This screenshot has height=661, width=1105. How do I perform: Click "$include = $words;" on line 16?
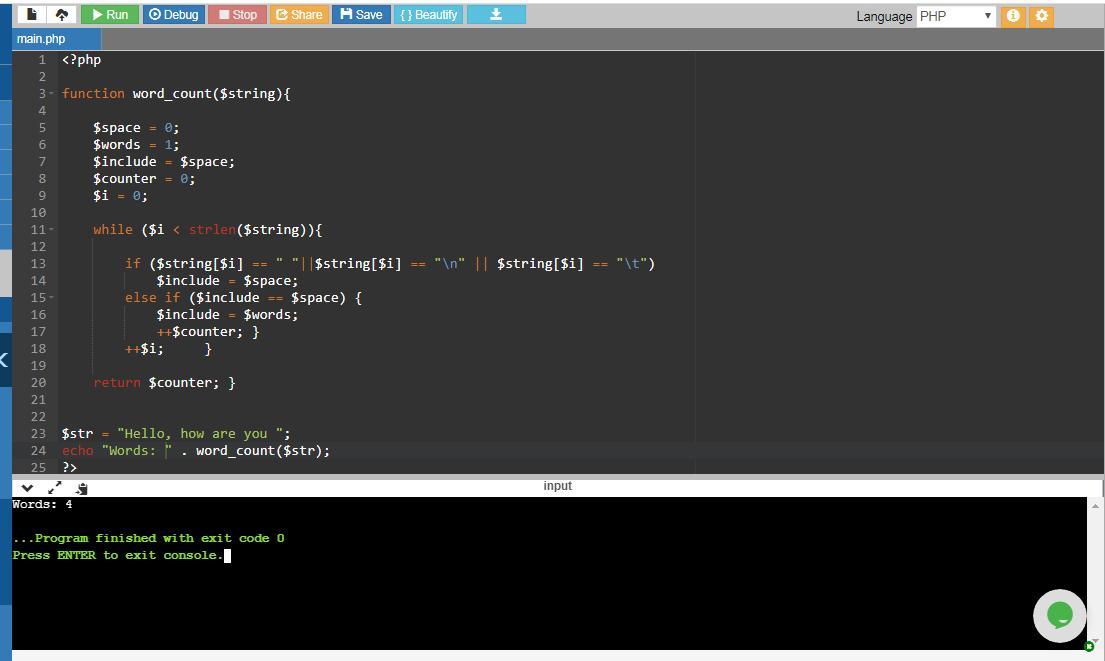pyautogui.click(x=227, y=315)
